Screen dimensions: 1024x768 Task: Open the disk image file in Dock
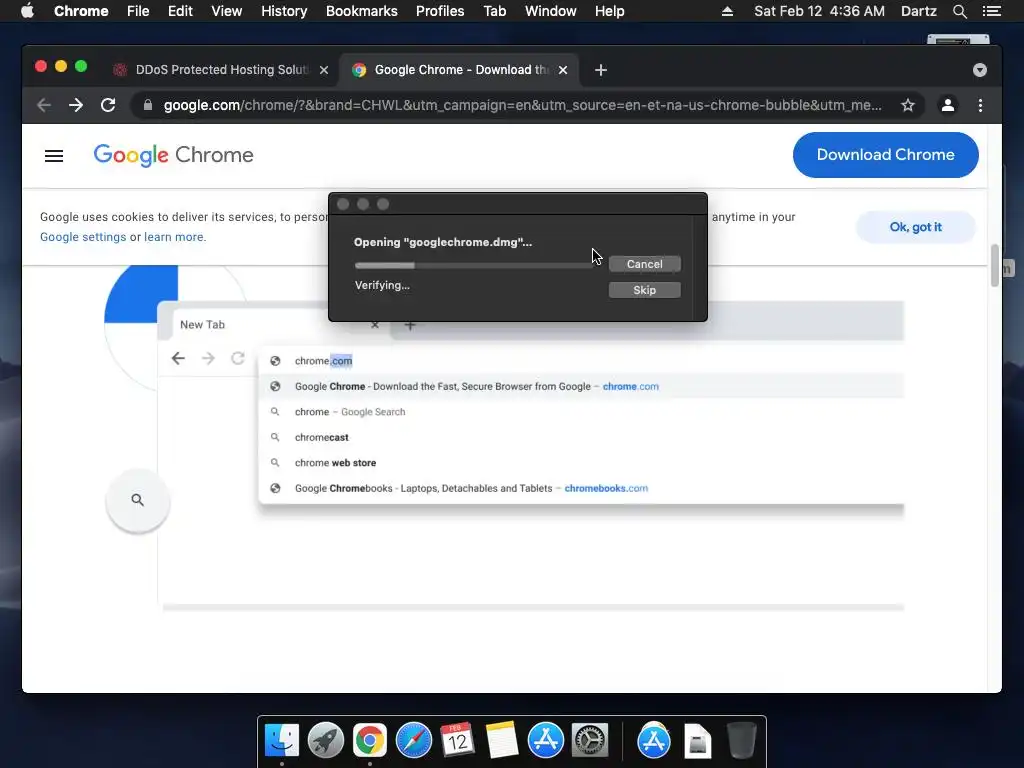(x=697, y=741)
